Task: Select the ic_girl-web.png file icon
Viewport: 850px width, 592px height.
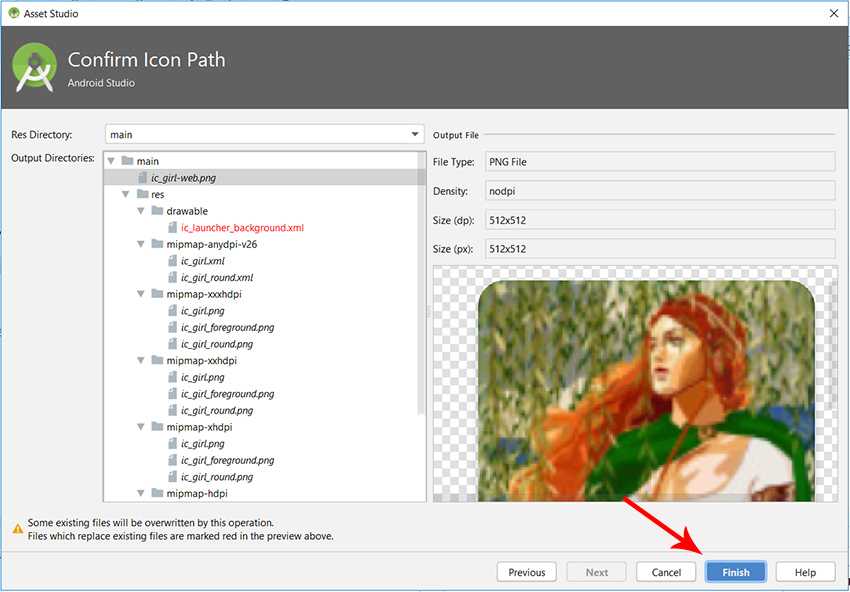Action: [x=142, y=178]
